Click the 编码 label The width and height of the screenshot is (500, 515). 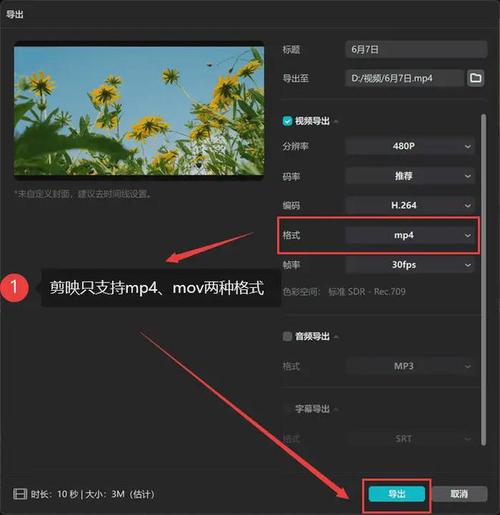click(291, 205)
